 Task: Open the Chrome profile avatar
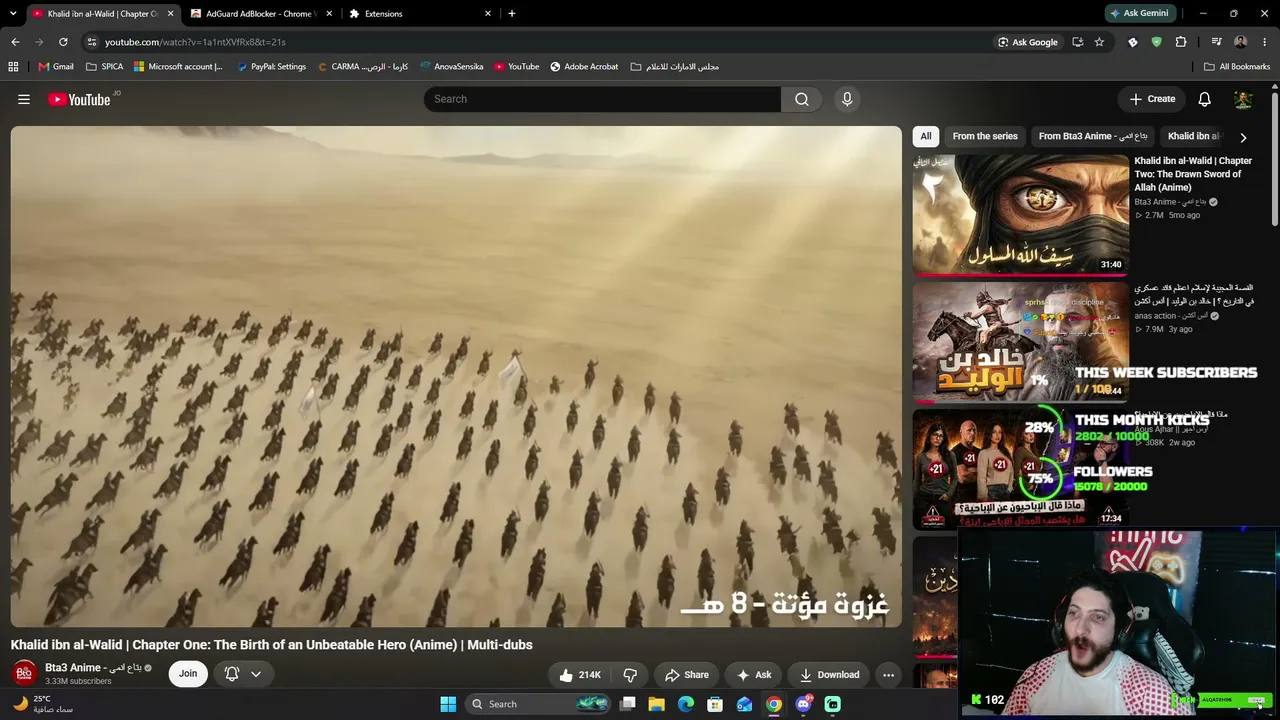click(x=1240, y=42)
